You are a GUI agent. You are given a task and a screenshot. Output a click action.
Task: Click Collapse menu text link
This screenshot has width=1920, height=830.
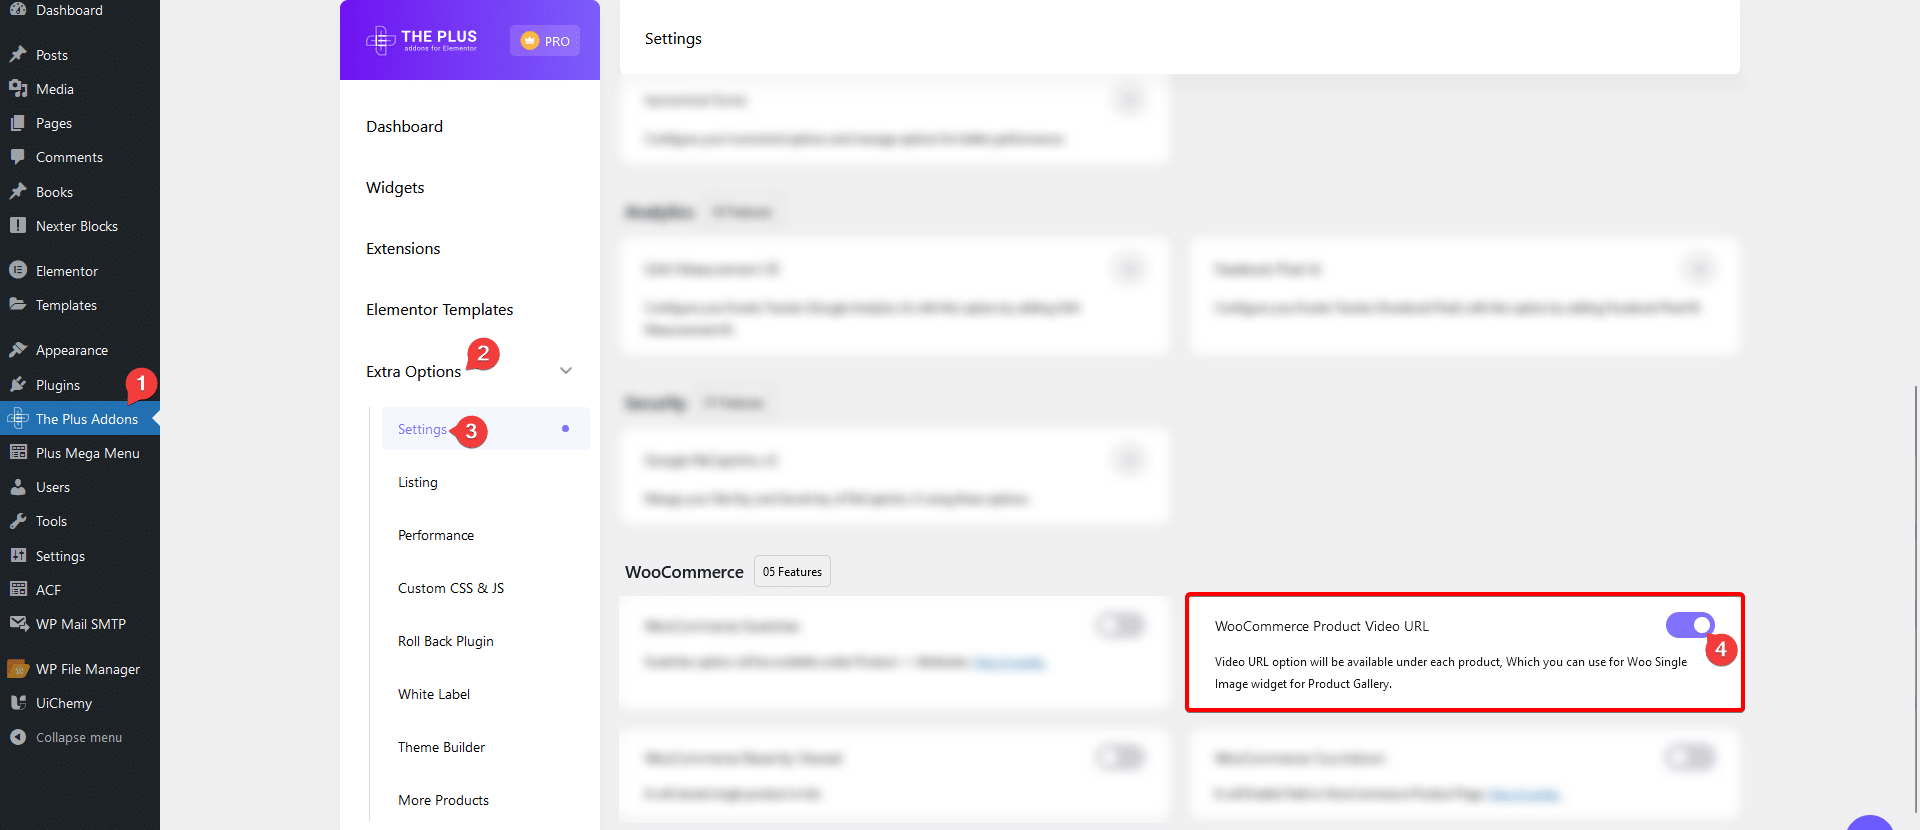click(79, 737)
